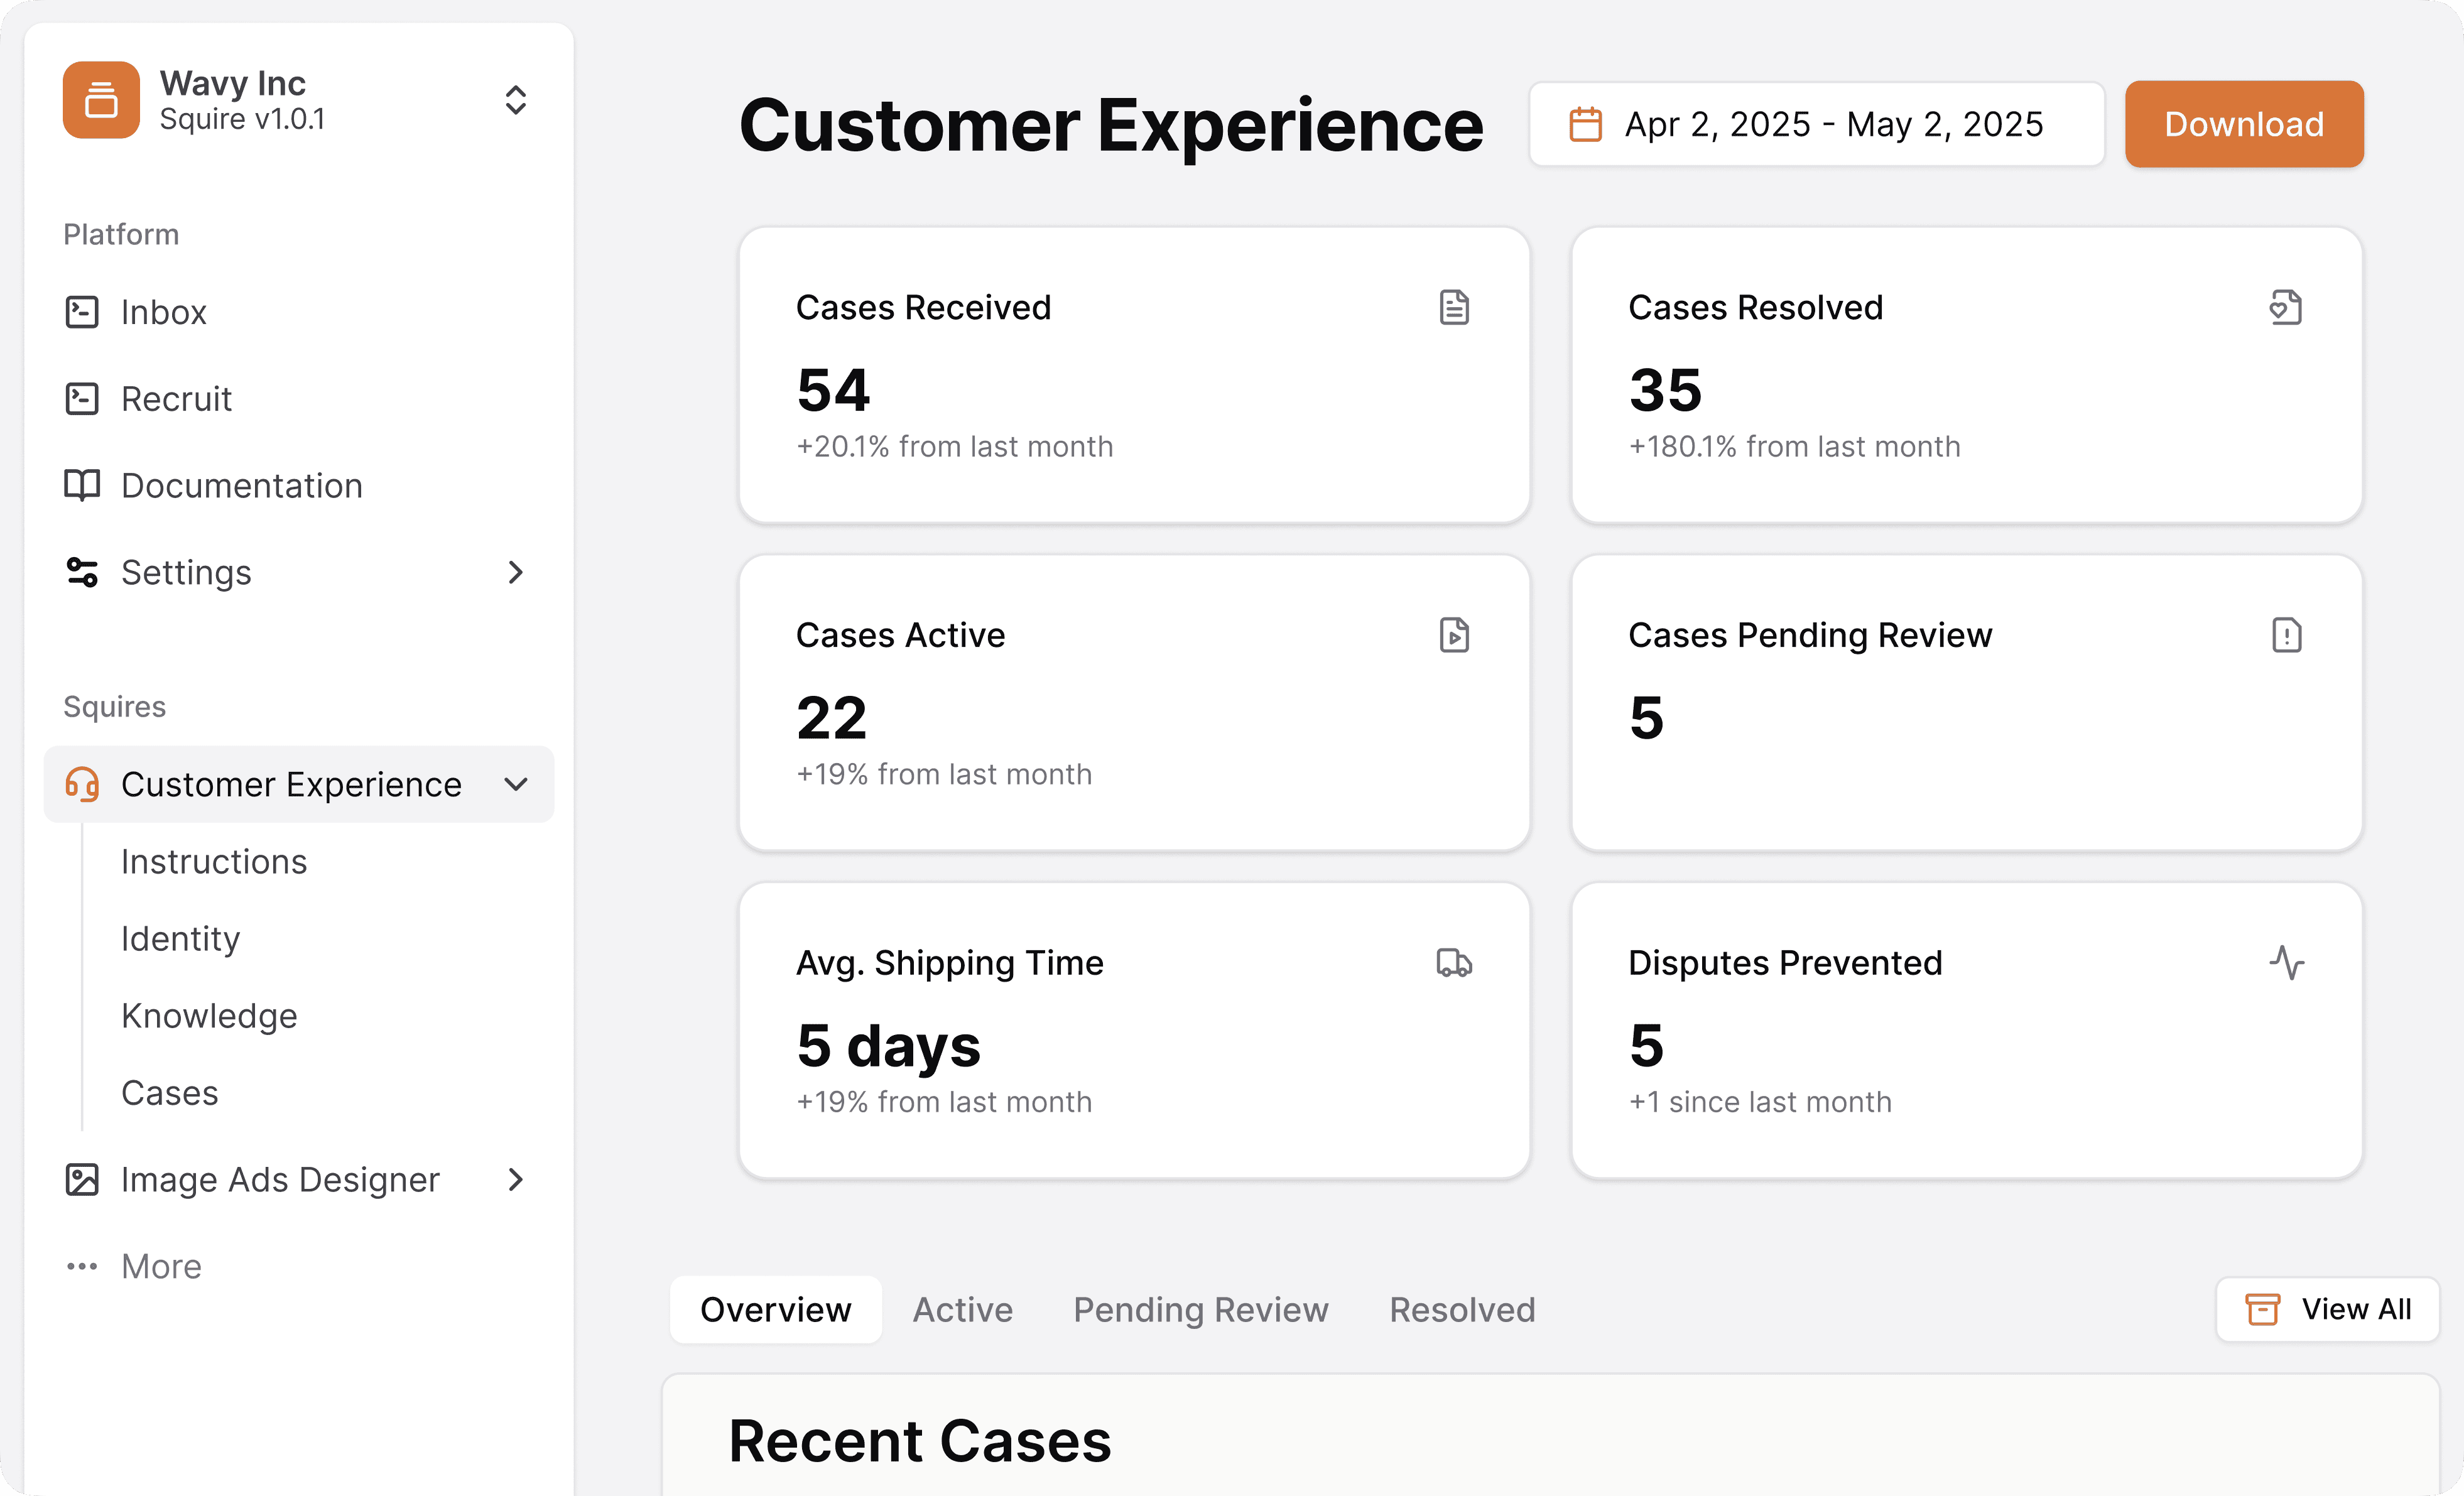Collapse the Customer Experience sidebar section
The image size is (2464, 1496).
point(515,784)
